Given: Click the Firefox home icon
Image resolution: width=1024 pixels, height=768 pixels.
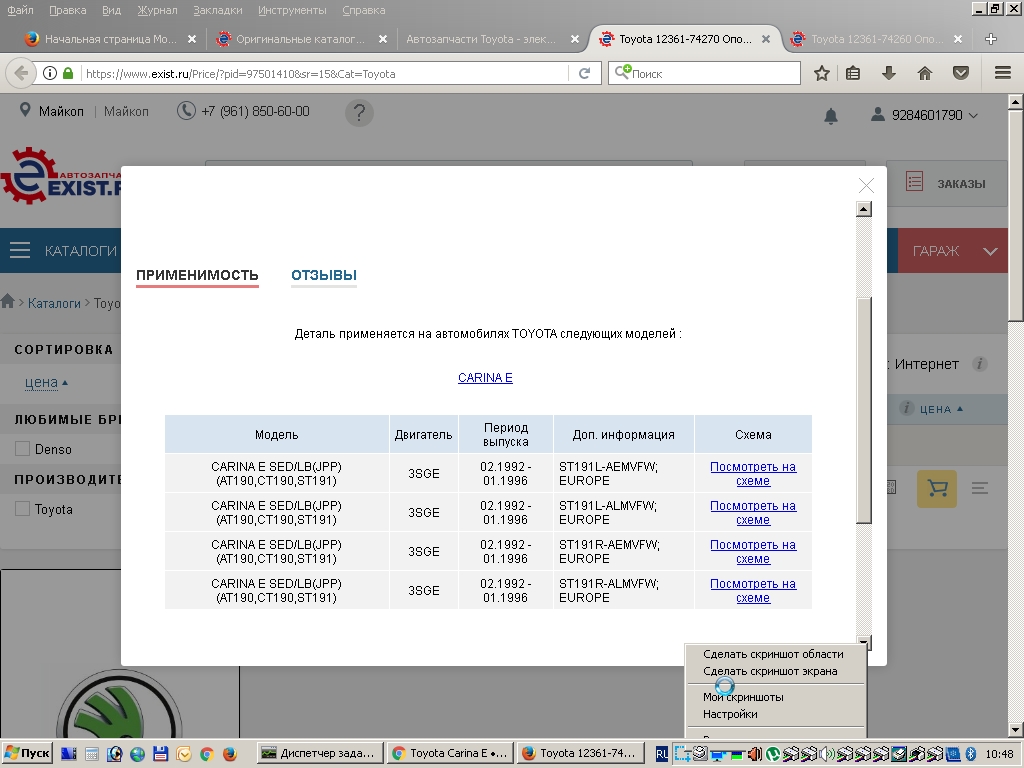Looking at the screenshot, I should tap(925, 73).
